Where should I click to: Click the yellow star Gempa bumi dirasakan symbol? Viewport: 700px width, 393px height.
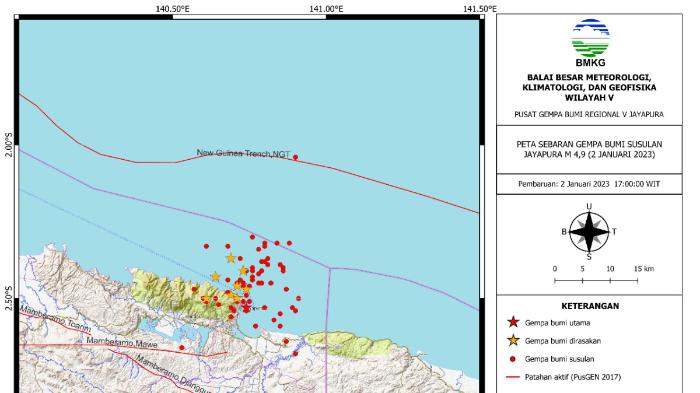[x=513, y=340]
